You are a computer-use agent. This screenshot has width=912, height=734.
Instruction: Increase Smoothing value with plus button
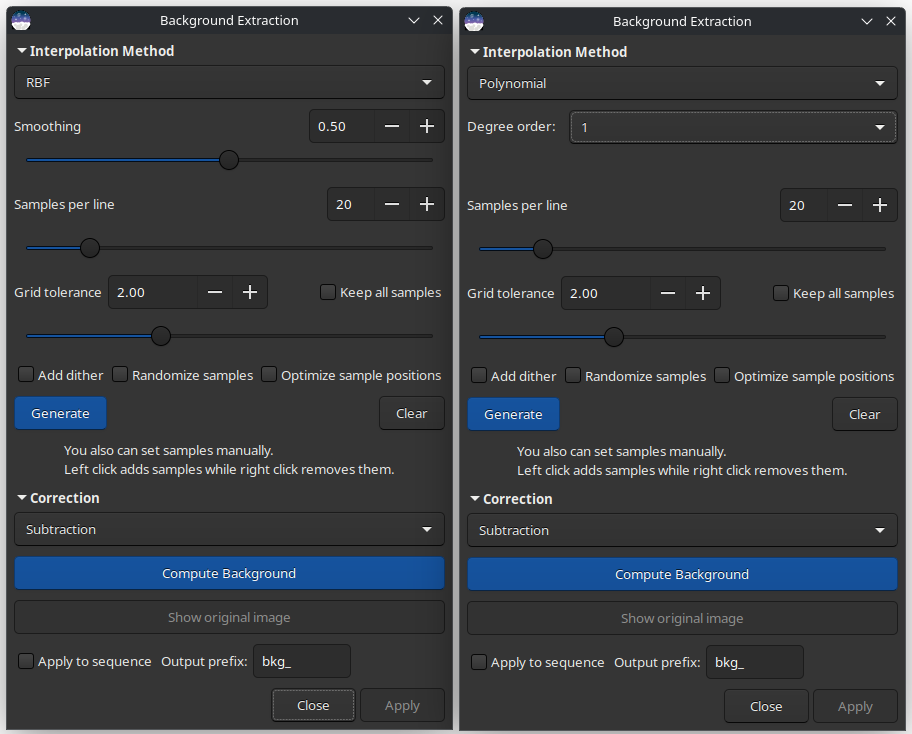click(427, 126)
